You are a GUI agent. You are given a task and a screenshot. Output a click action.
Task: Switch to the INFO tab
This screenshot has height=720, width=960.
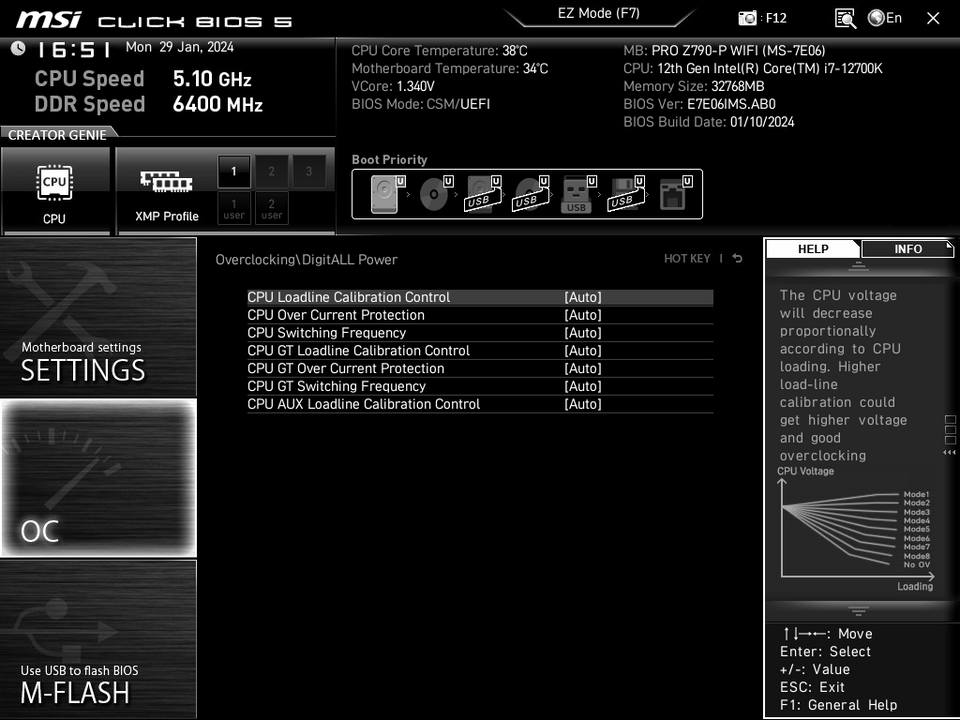pos(908,249)
